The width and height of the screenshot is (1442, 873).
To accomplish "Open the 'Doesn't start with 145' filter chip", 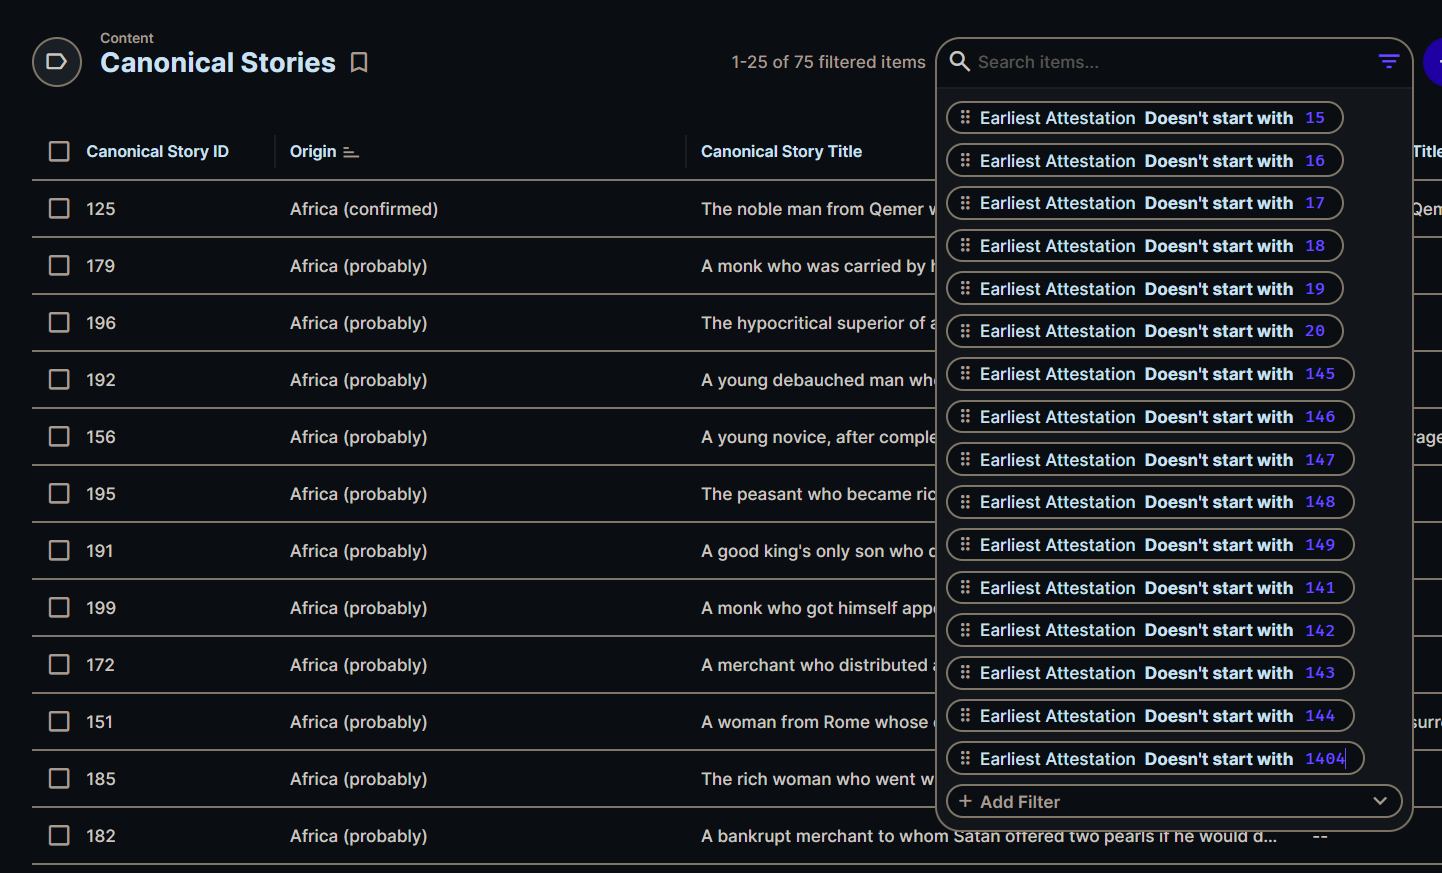I will pyautogui.click(x=1149, y=374).
